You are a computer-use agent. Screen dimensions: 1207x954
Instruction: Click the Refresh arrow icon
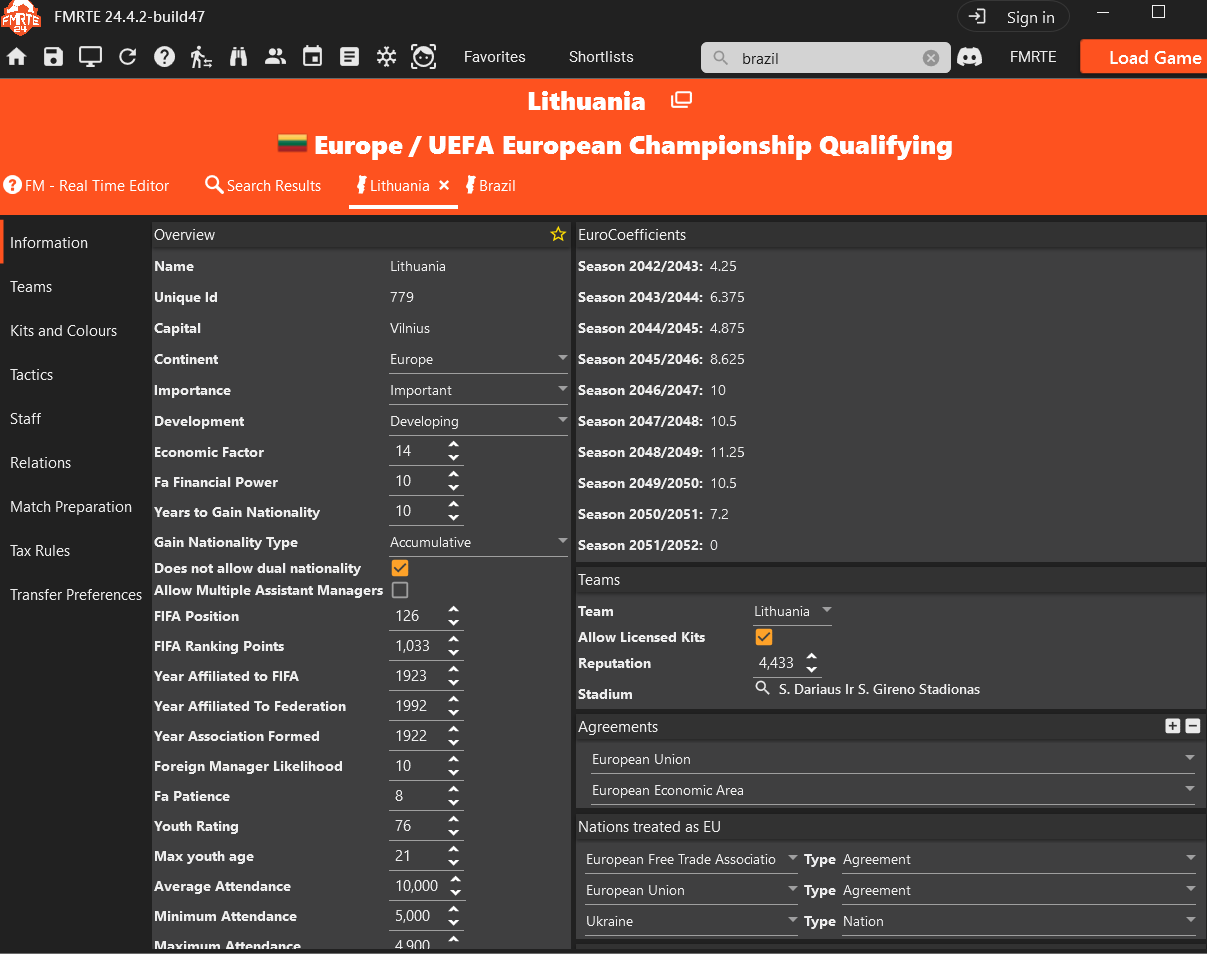click(x=127, y=57)
